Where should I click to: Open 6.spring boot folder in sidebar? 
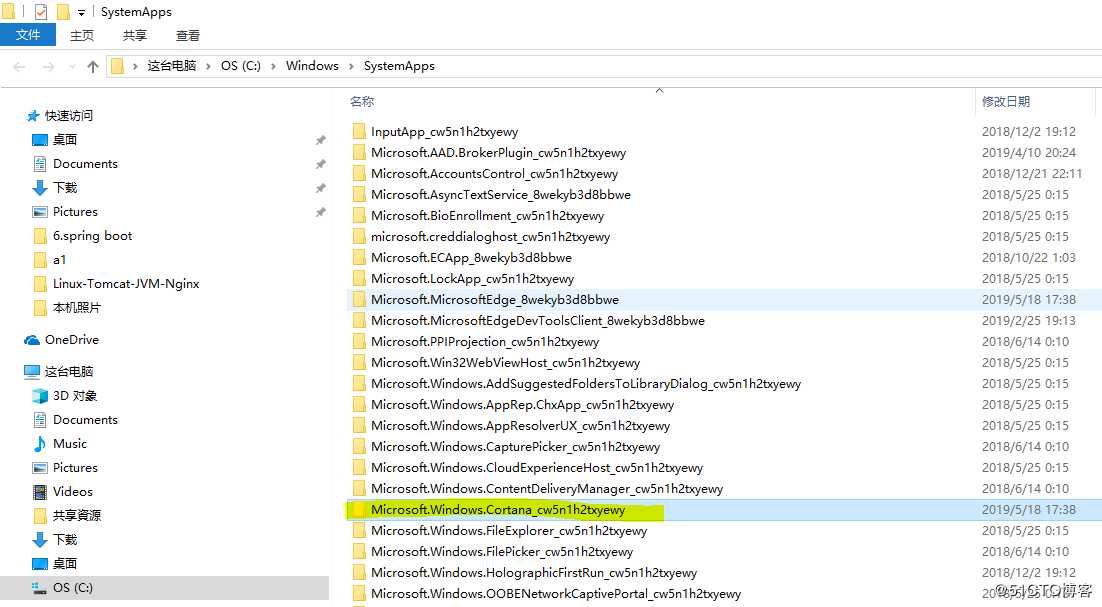click(x=92, y=235)
